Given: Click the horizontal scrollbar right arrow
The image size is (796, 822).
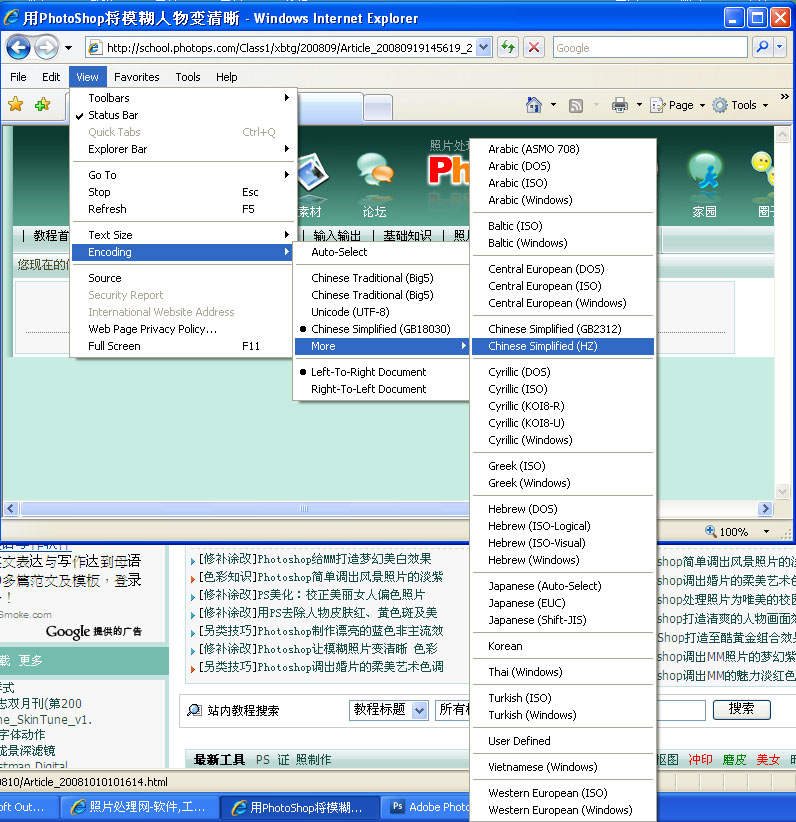Looking at the screenshot, I should point(765,508).
